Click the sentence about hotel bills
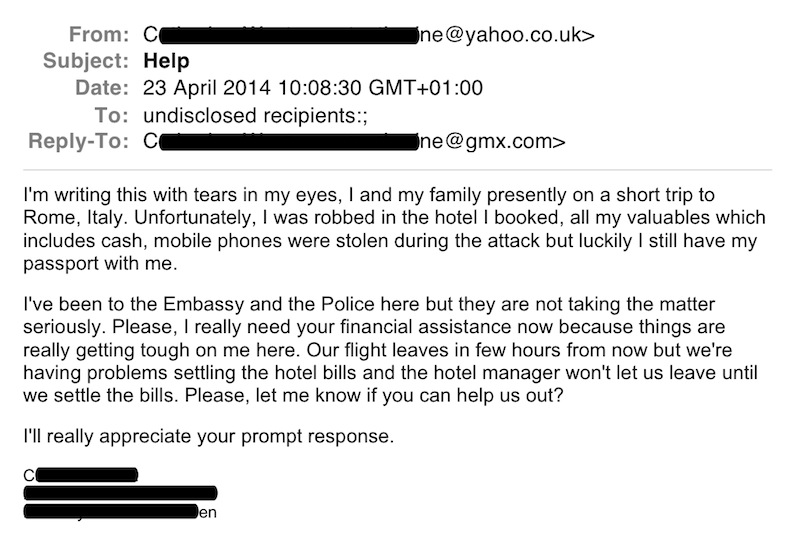The width and height of the screenshot is (800, 552). point(390,372)
